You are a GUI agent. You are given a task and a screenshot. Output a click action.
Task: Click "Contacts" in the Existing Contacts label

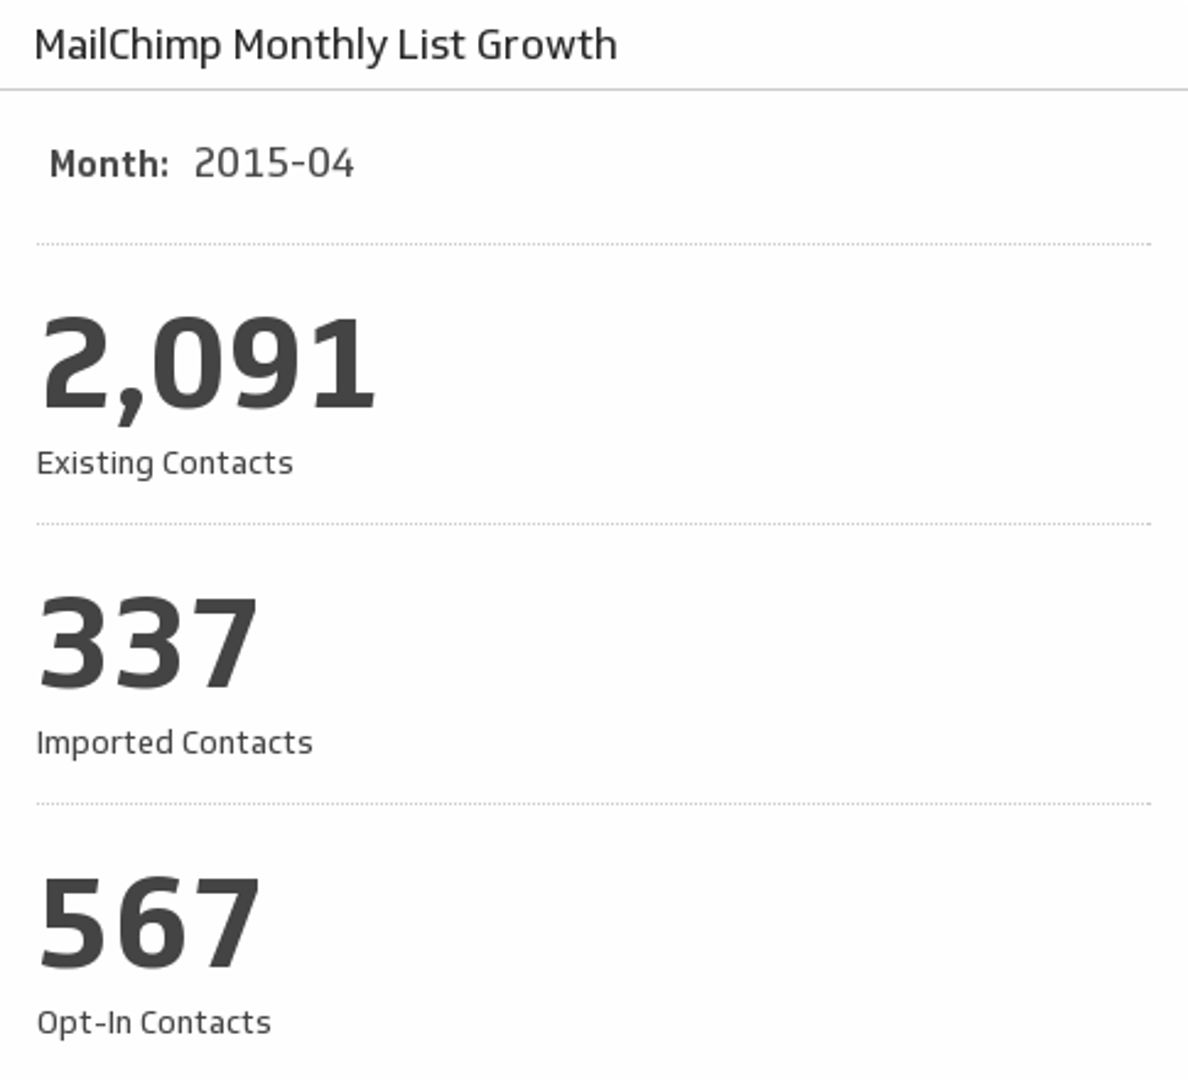[x=227, y=464]
